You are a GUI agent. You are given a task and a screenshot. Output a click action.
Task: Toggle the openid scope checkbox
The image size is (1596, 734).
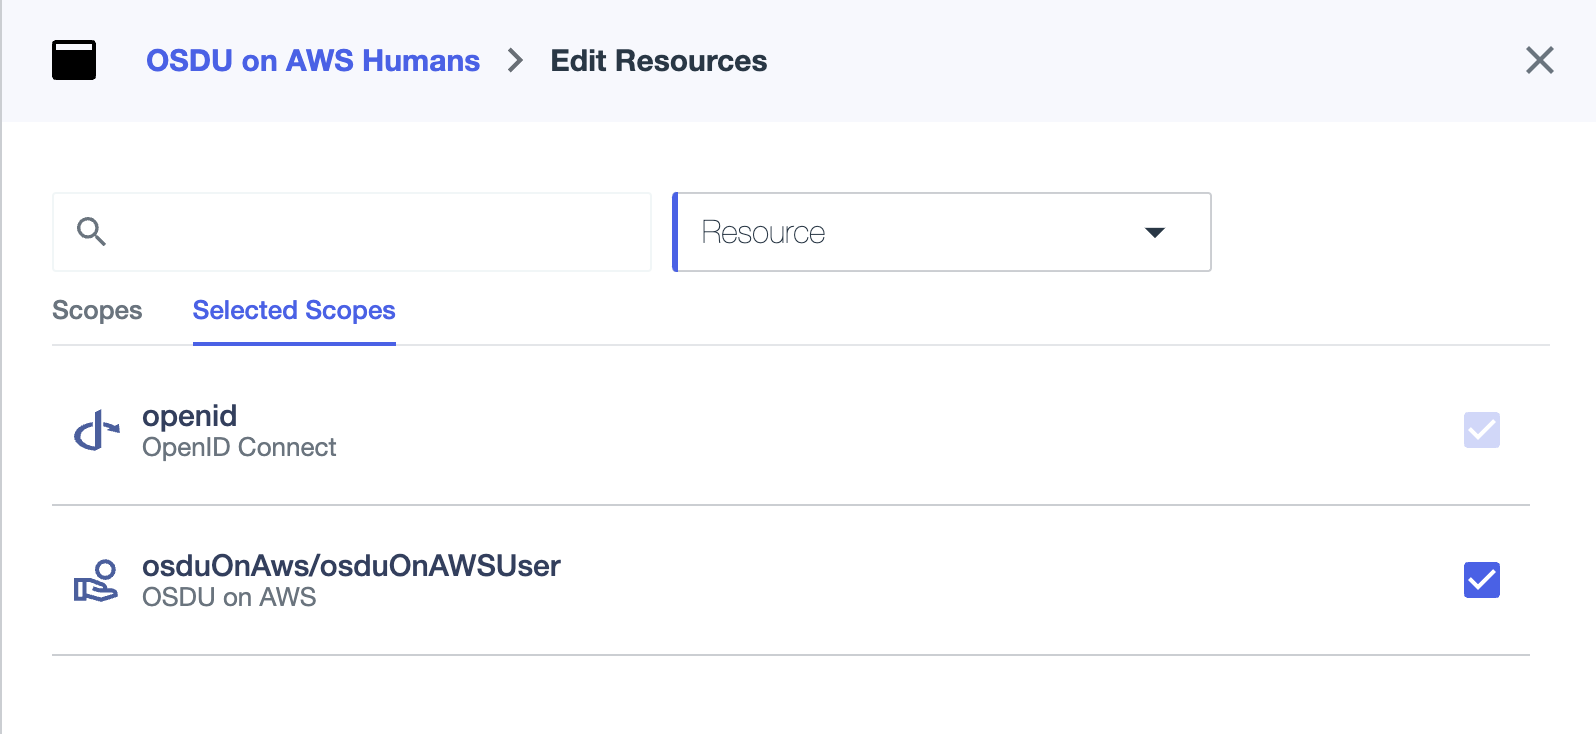pyautogui.click(x=1482, y=430)
